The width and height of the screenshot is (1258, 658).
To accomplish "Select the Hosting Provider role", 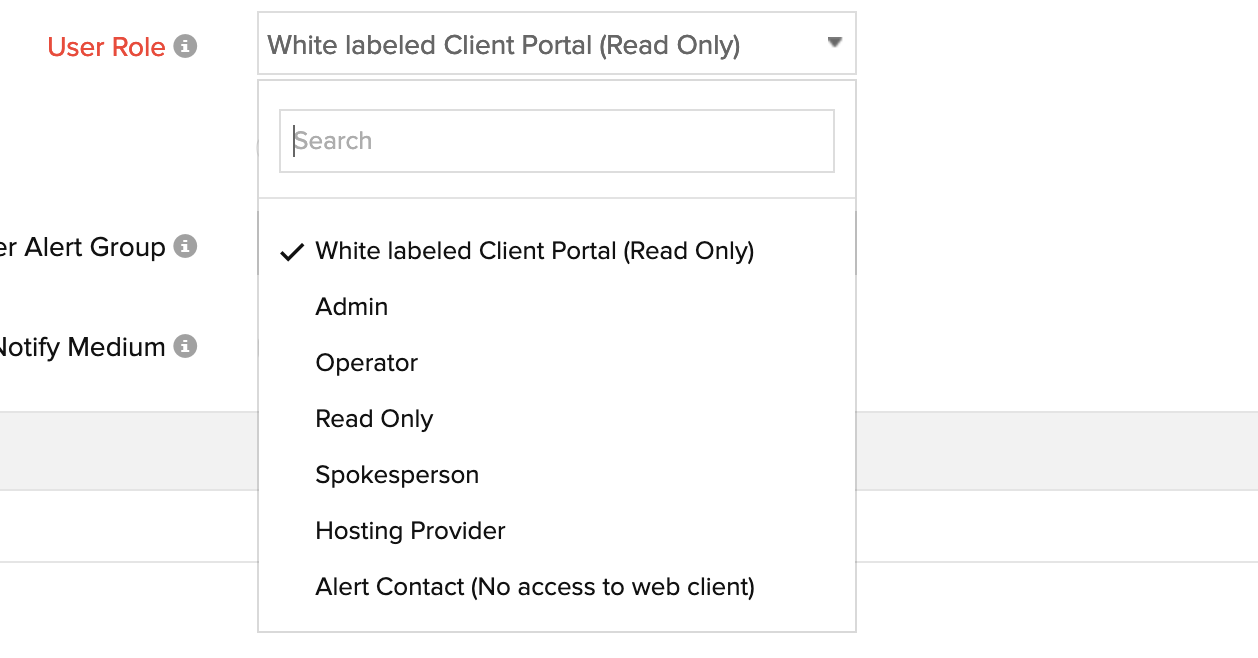I will click(x=410, y=531).
